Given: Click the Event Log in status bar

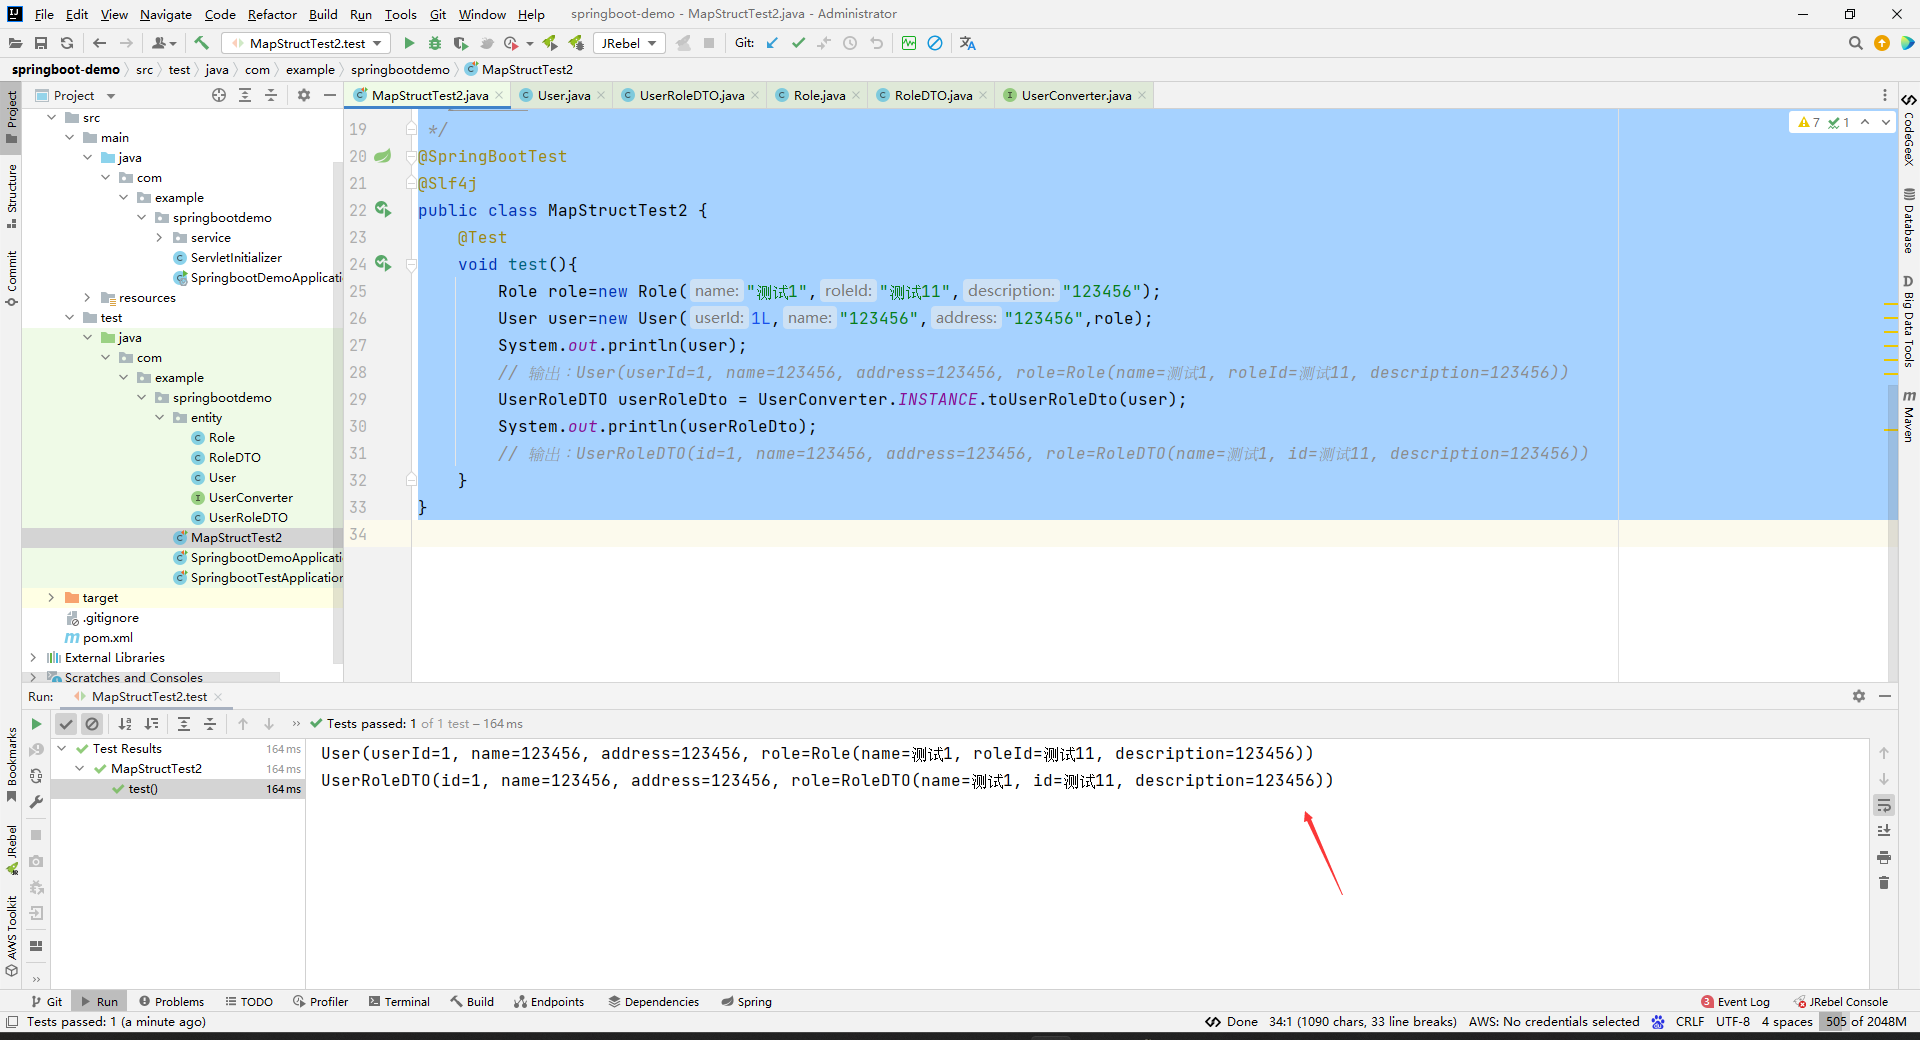Looking at the screenshot, I should [x=1743, y=1001].
